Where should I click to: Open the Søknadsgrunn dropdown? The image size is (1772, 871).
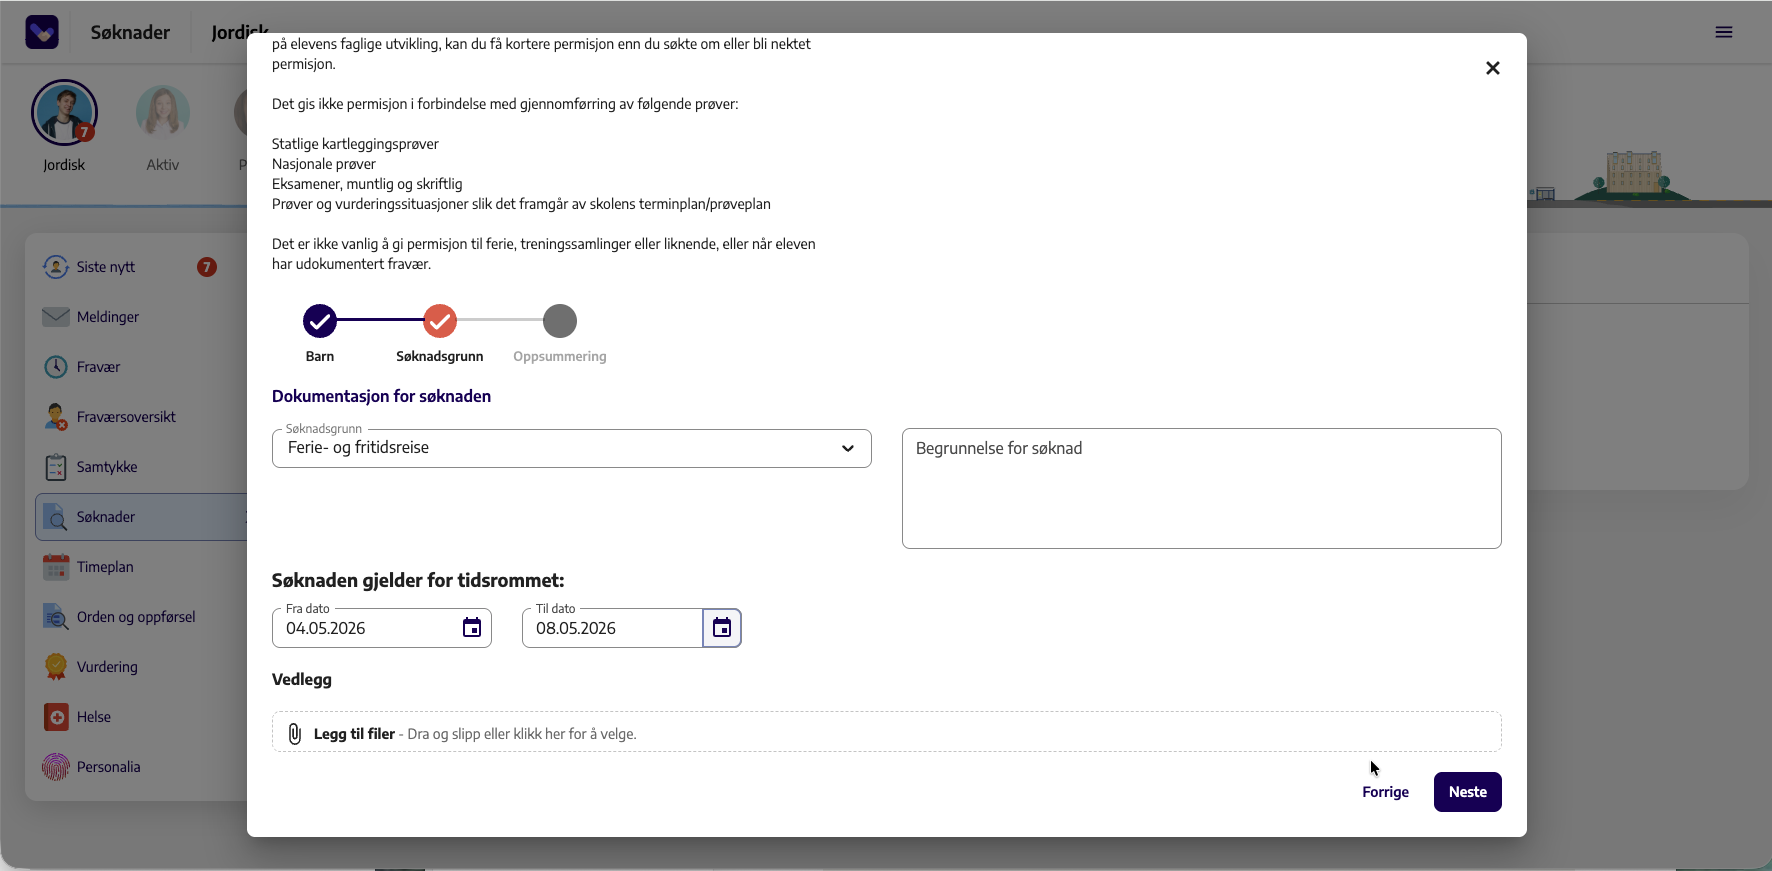[572, 448]
